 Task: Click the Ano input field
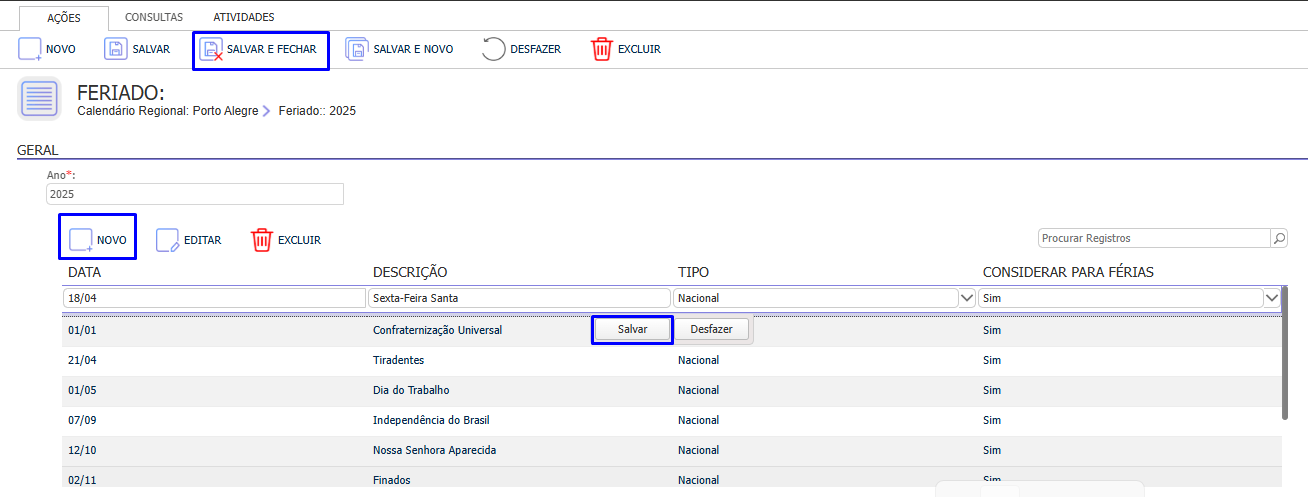pos(195,194)
